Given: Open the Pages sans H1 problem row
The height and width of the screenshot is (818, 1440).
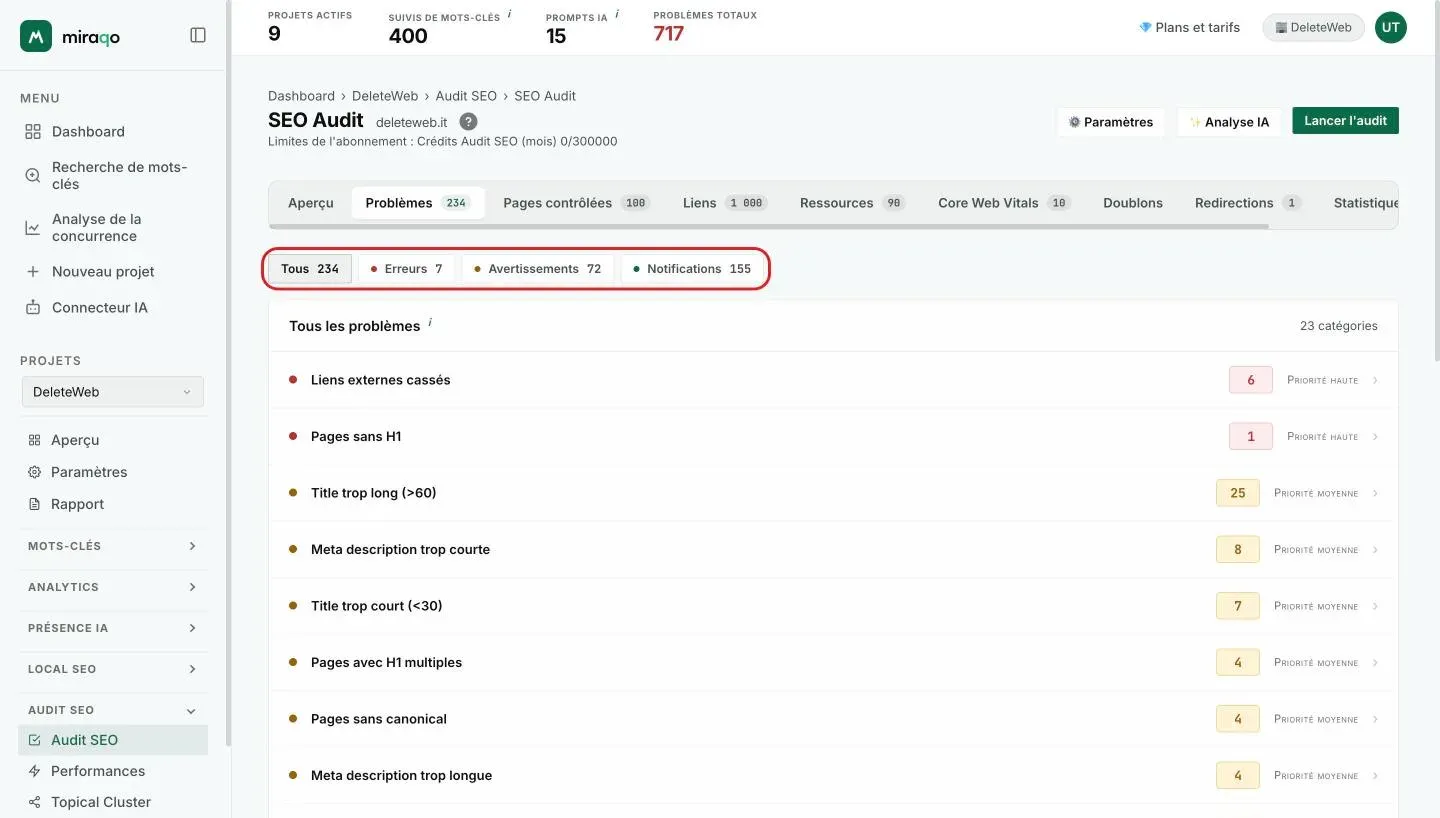Looking at the screenshot, I should coord(833,437).
